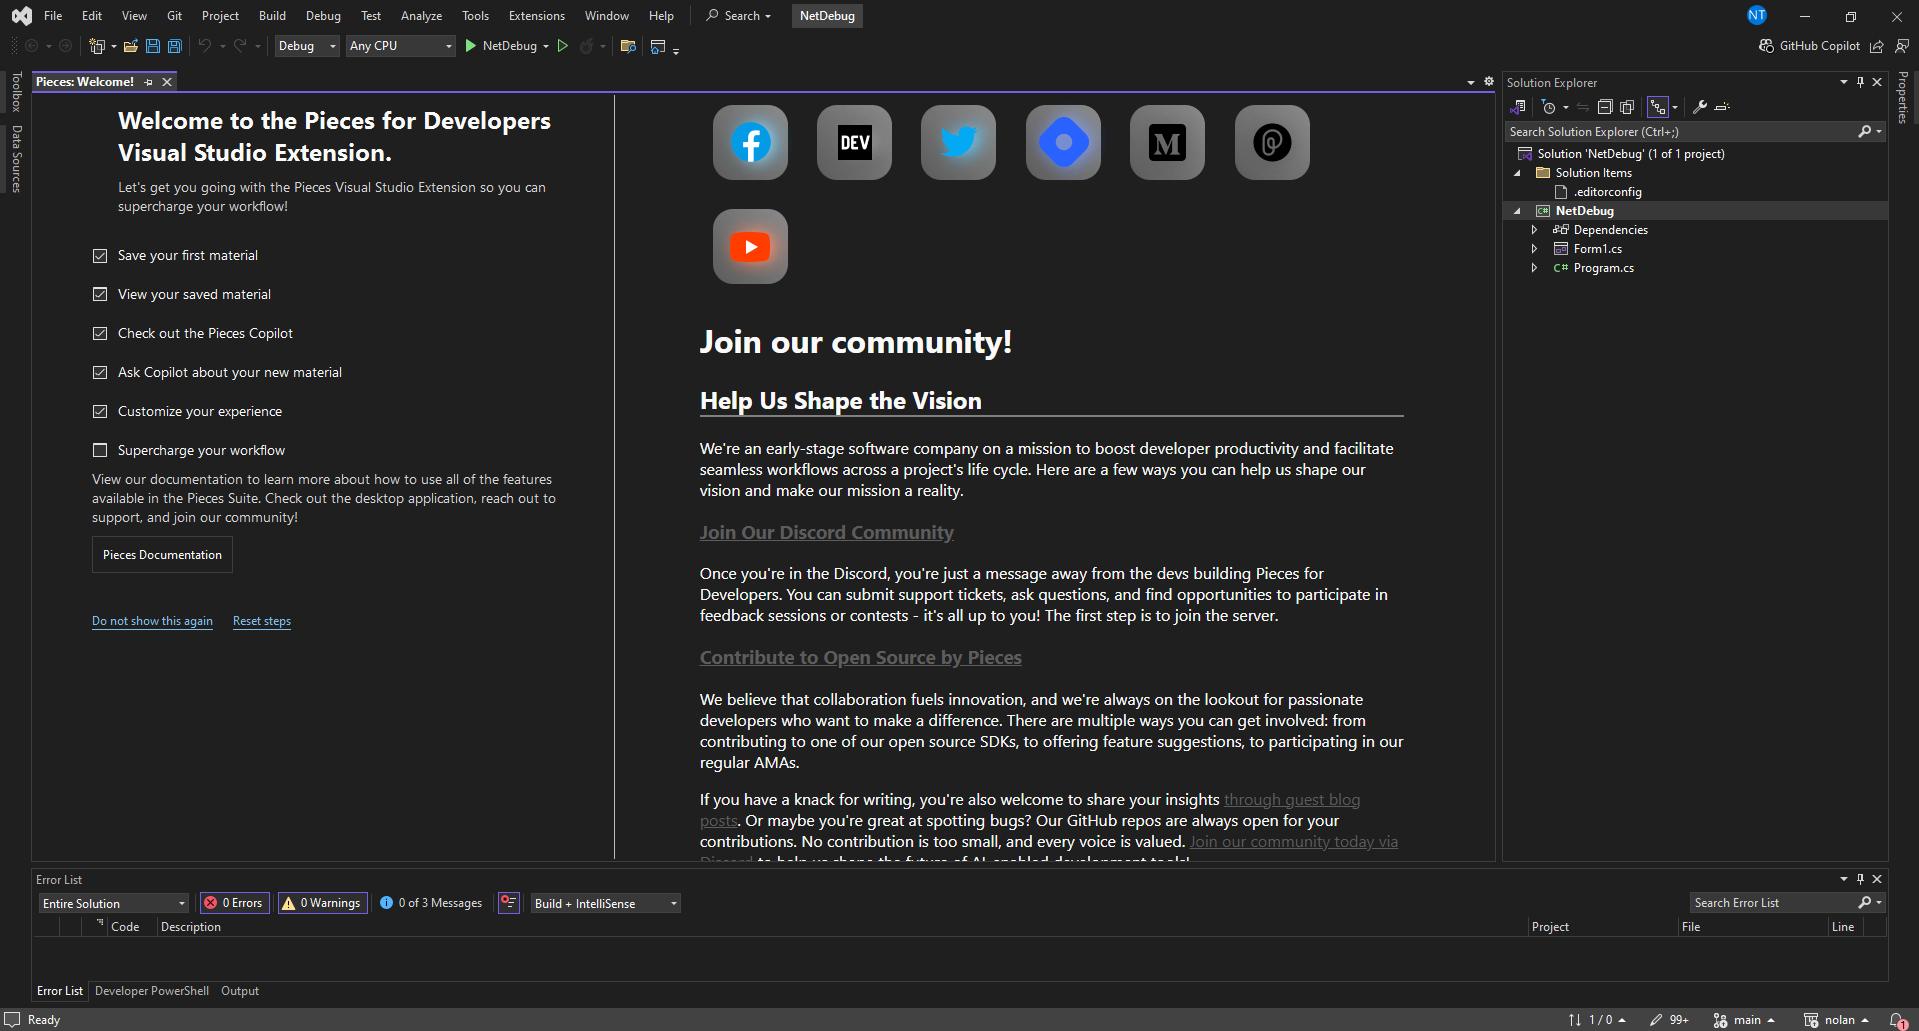Screen dimensions: 1919x1031
Task: Click the Share icon beside GitHub Copilot
Action: point(1877,46)
